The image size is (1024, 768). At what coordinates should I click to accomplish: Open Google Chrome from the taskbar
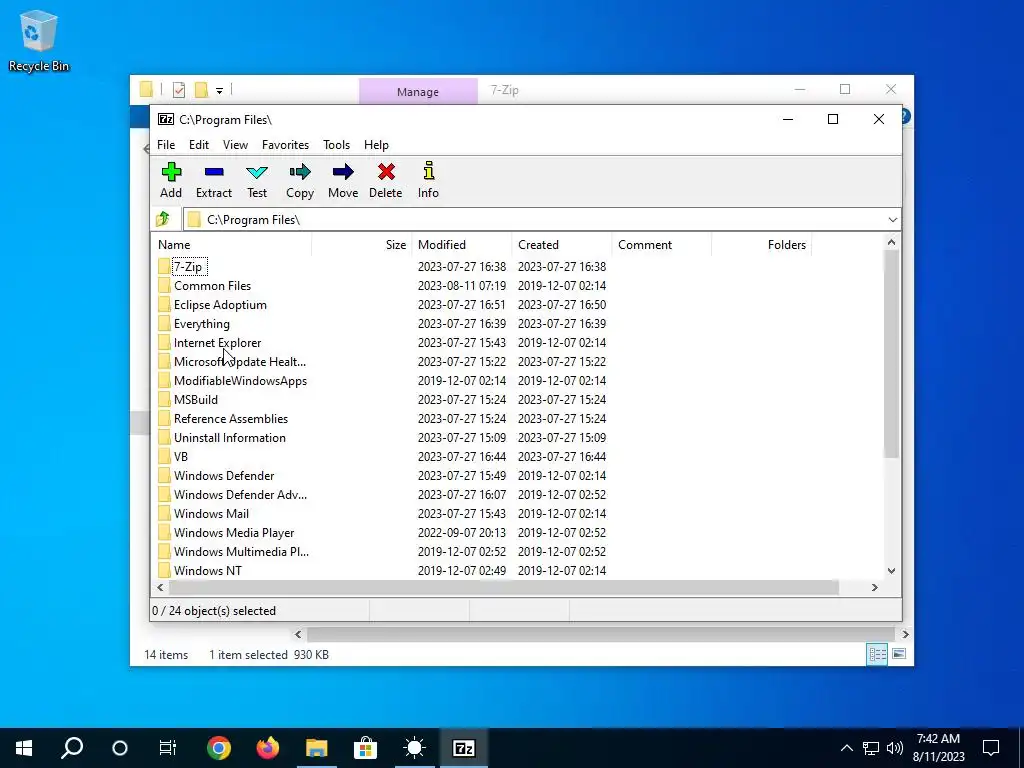pos(219,748)
